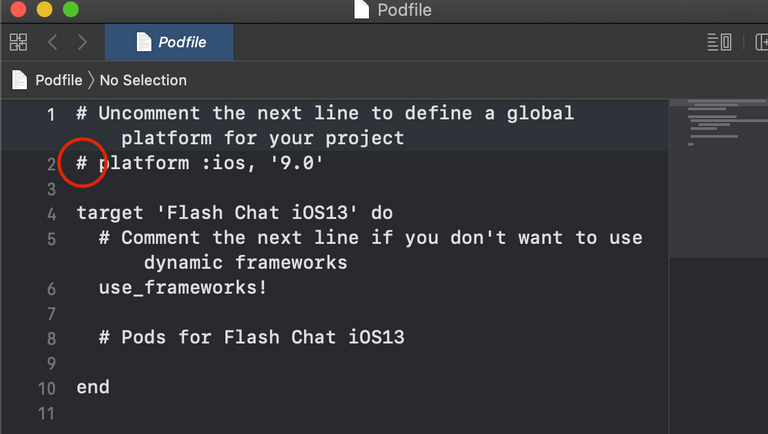Viewport: 768px width, 434px height.
Task: Open the related items grid menu
Action: coord(19,42)
